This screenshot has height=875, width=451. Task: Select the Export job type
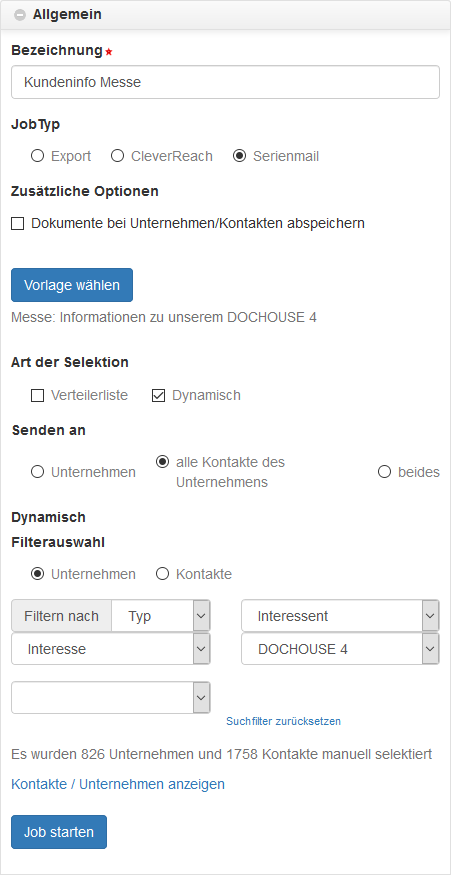[37, 156]
